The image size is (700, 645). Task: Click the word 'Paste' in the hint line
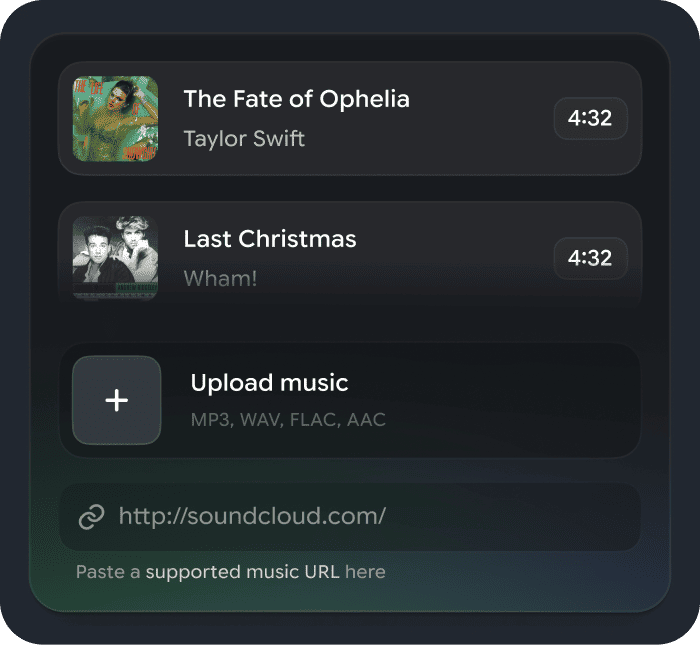click(98, 572)
